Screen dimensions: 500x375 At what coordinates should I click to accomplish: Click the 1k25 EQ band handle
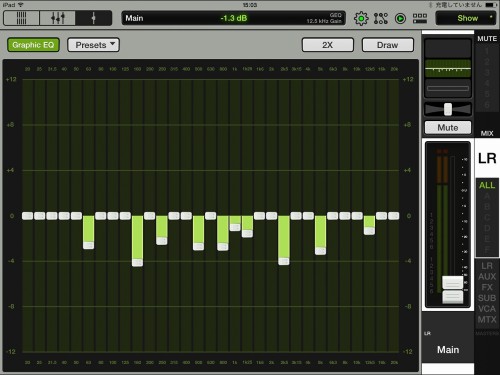[247, 233]
